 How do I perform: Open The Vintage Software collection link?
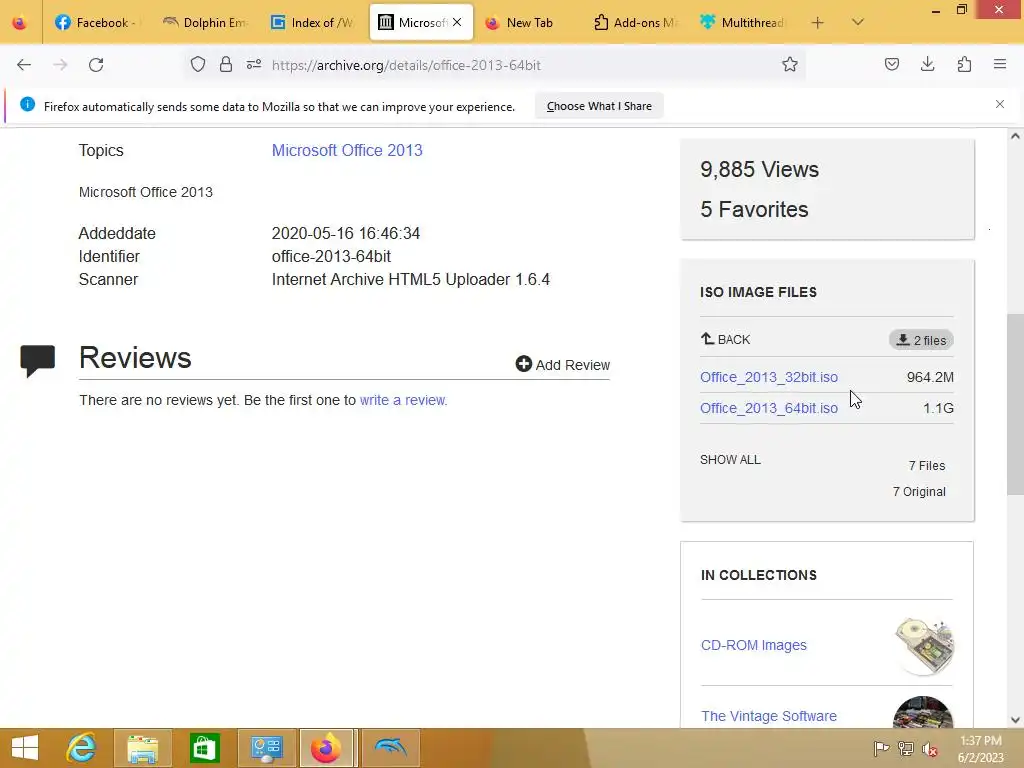tap(769, 716)
